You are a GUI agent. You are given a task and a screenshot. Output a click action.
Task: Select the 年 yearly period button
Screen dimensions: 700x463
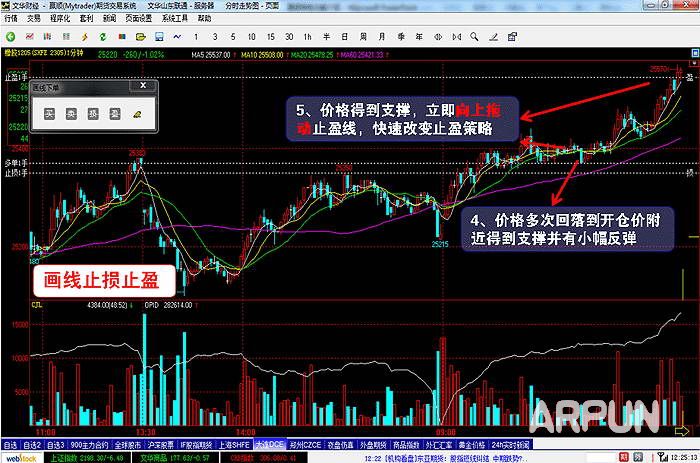point(419,37)
